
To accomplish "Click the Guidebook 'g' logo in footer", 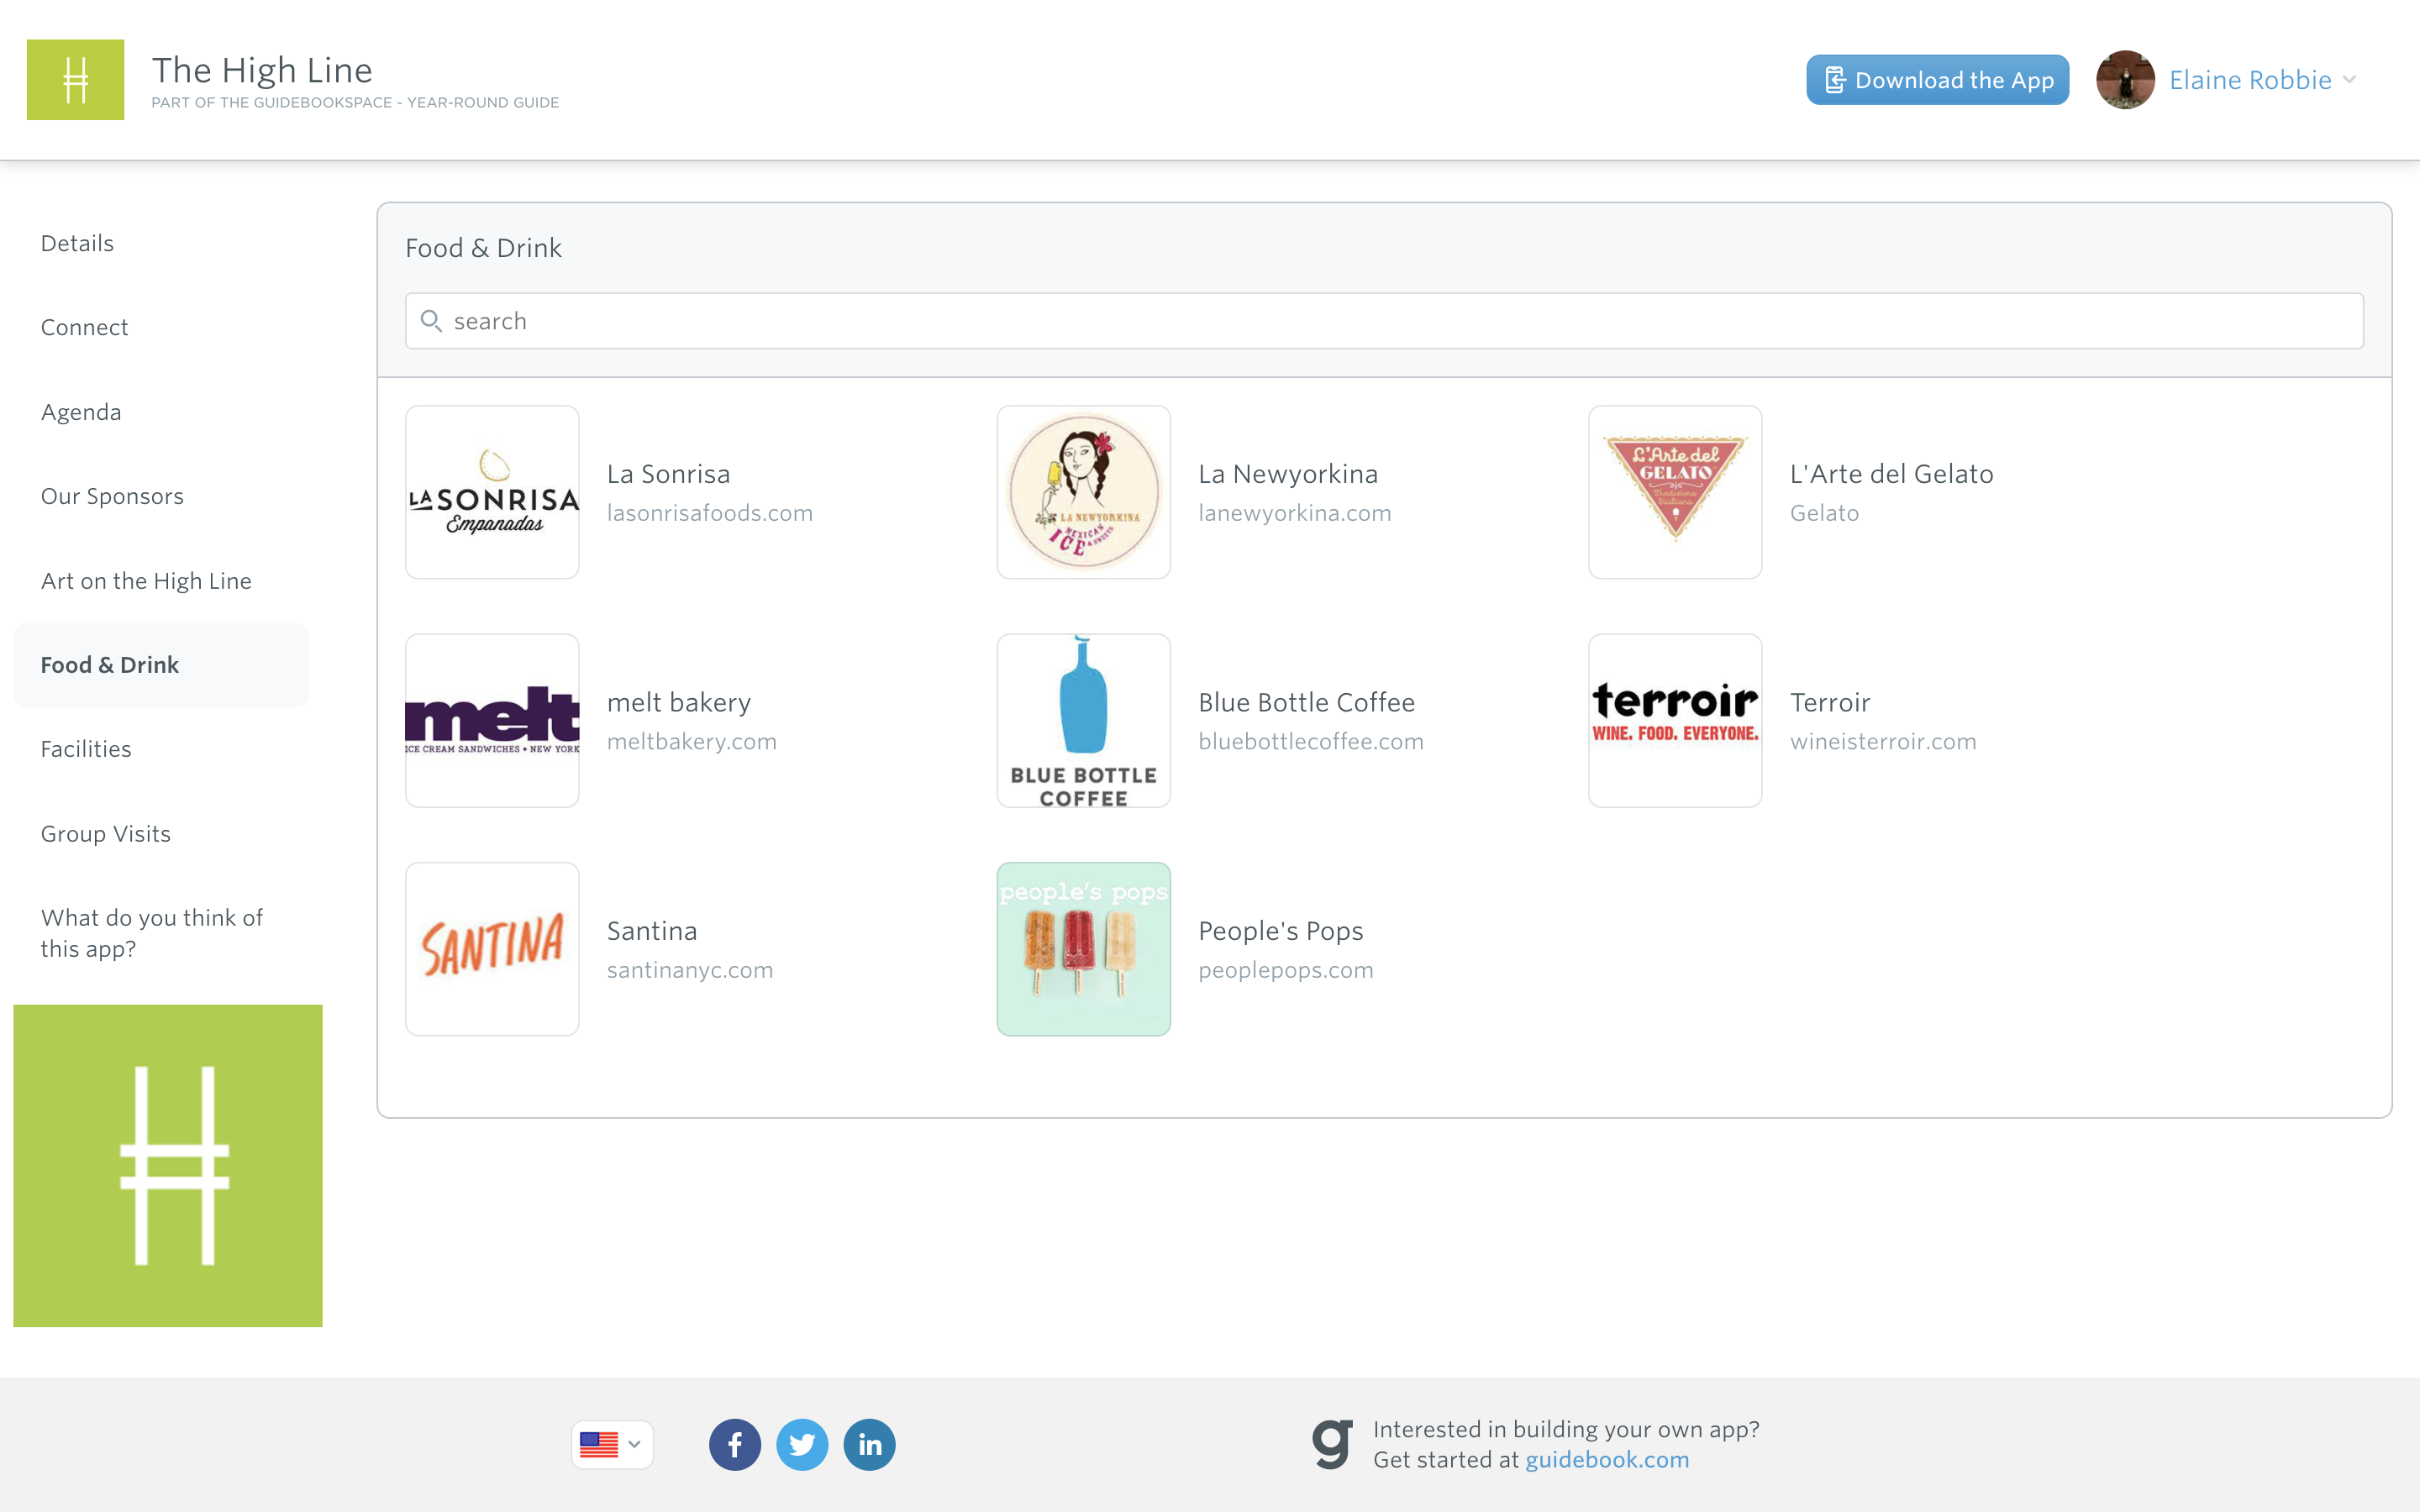I will pos(1330,1443).
